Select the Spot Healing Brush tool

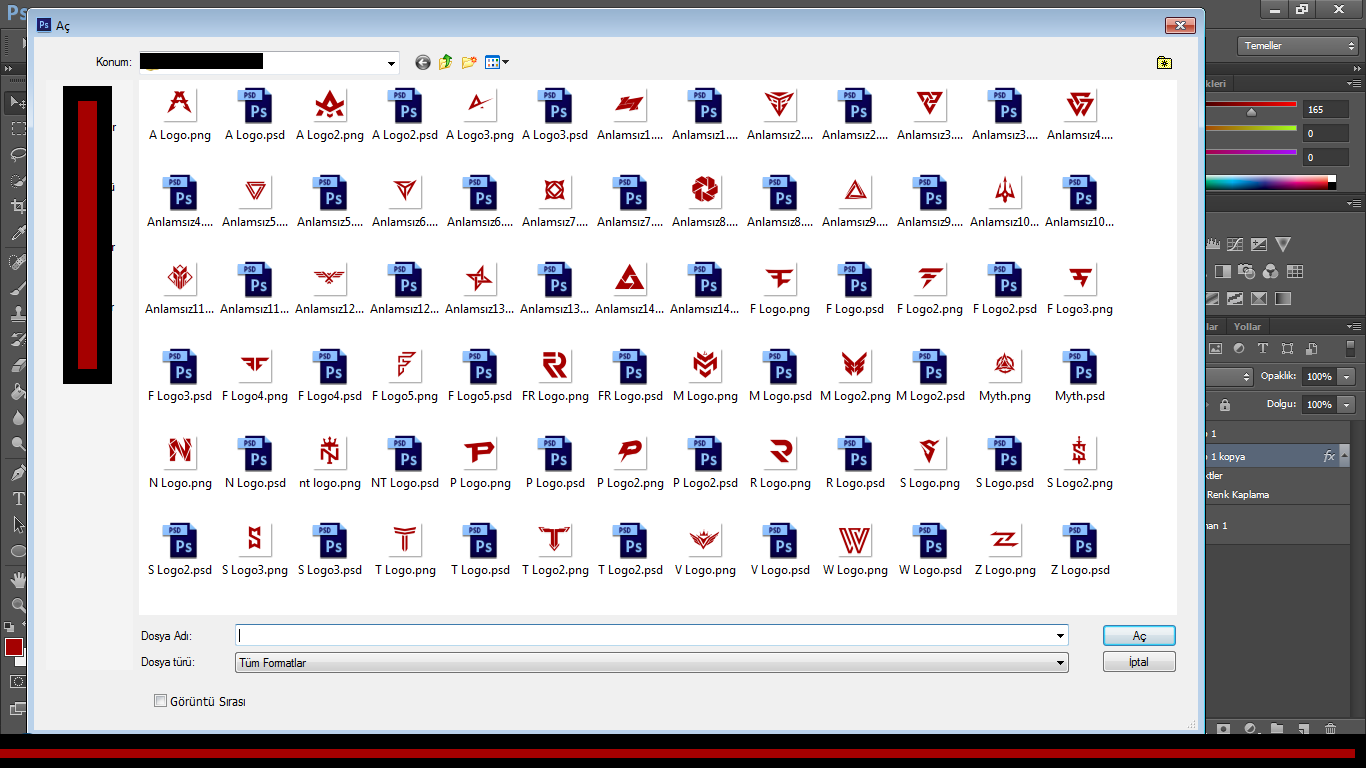(x=17, y=262)
